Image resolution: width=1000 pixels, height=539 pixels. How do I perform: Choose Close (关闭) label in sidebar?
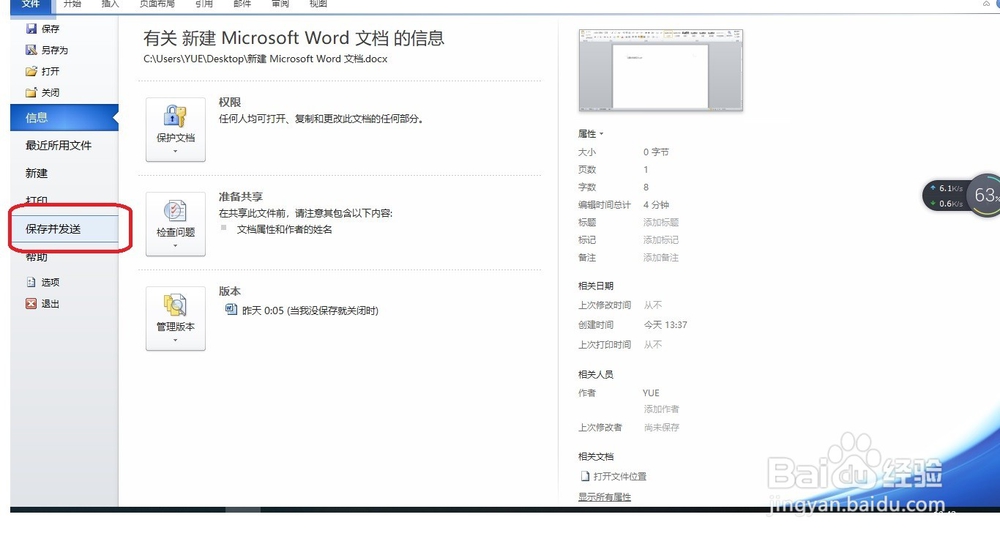(x=50, y=92)
